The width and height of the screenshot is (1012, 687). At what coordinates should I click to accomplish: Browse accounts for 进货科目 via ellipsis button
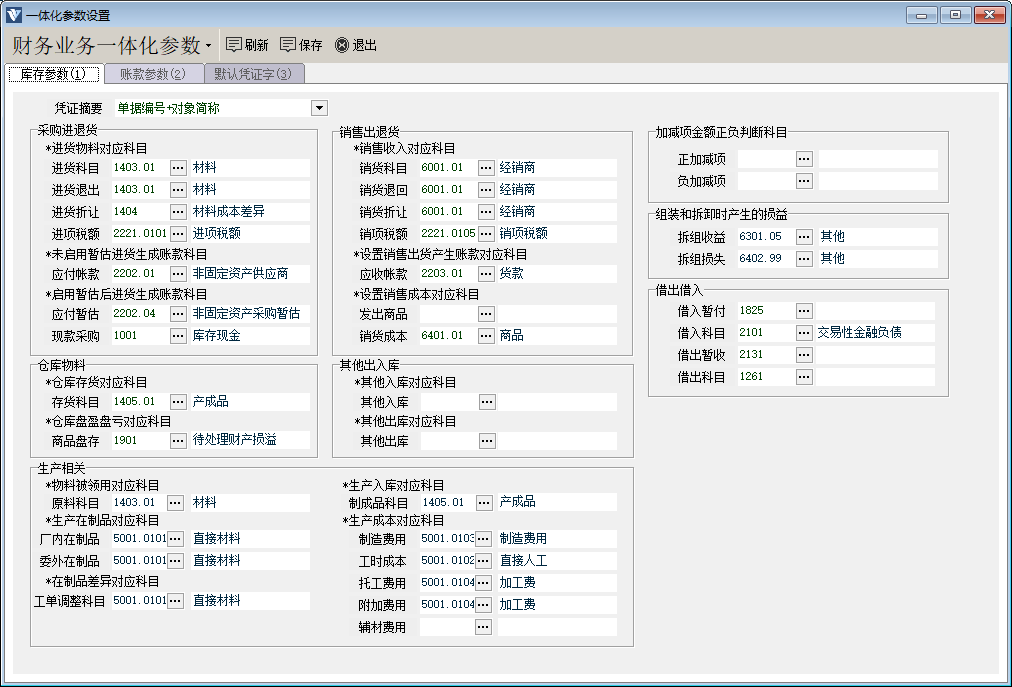[178, 168]
